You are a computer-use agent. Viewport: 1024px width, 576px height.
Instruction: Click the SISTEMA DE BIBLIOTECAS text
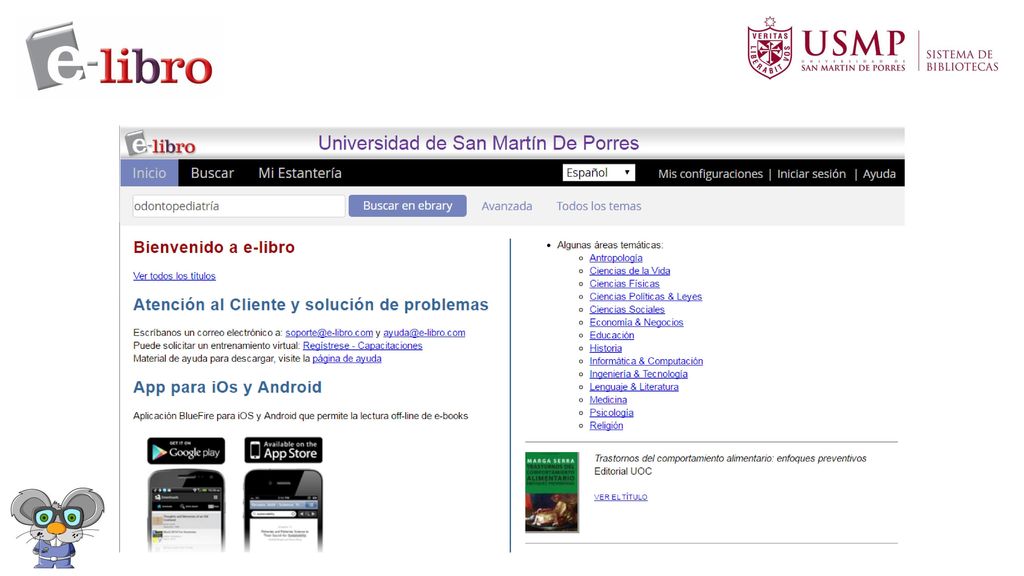[962, 60]
